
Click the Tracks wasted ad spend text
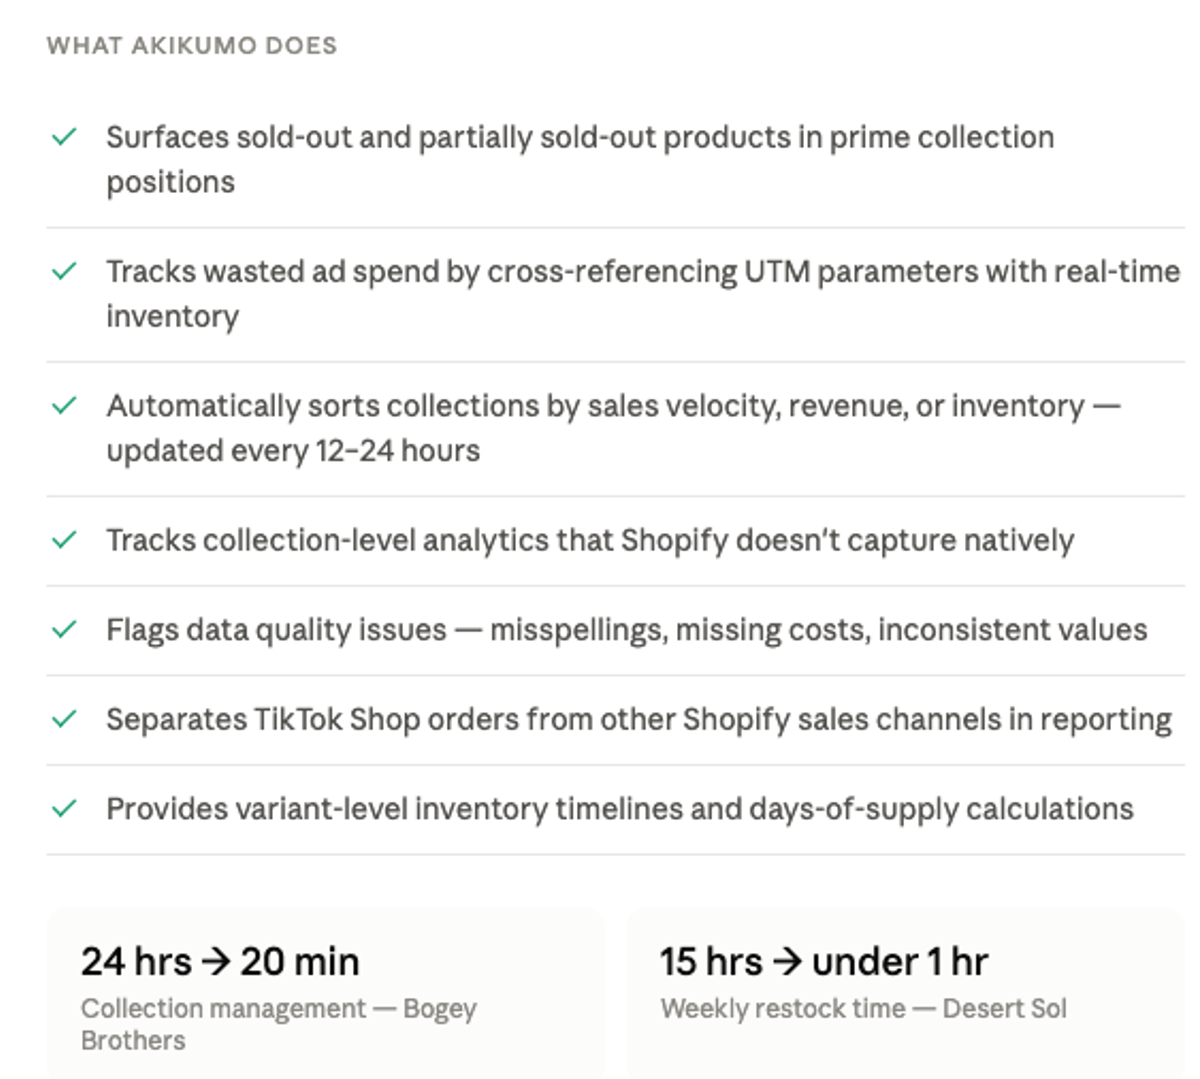click(x=643, y=293)
